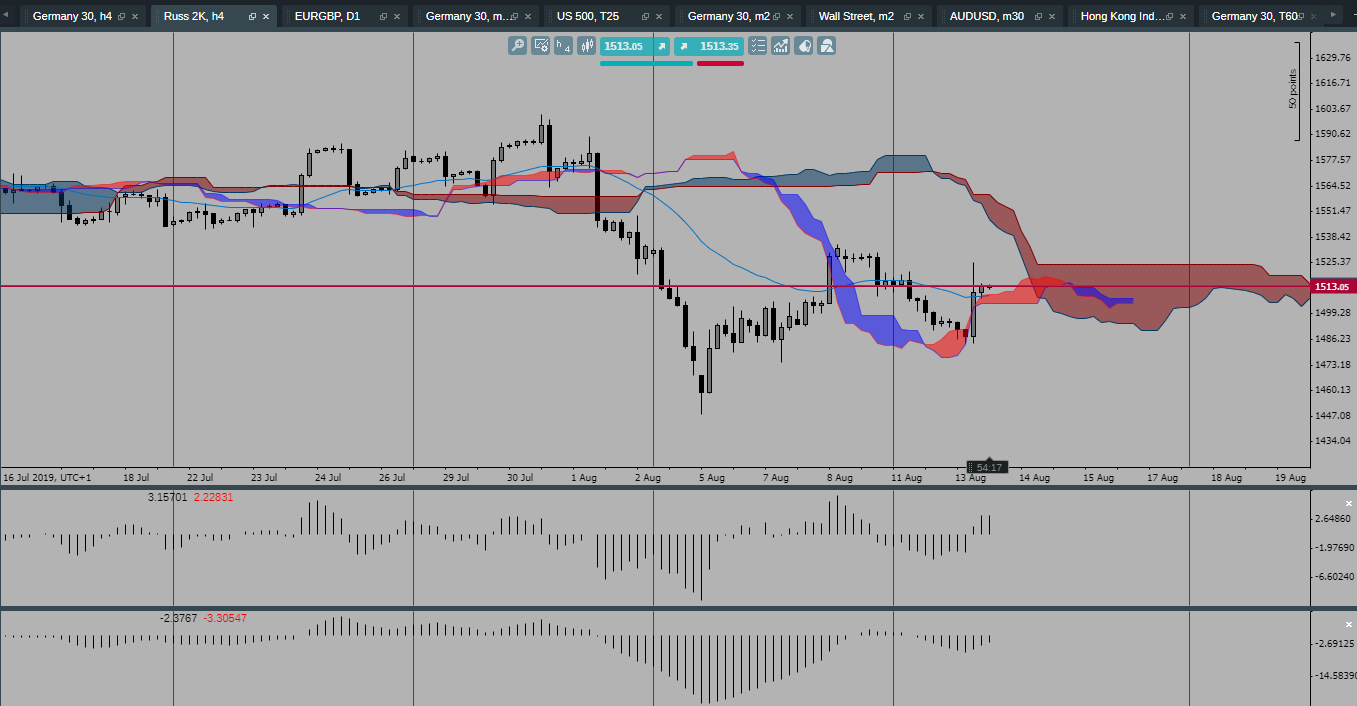Image resolution: width=1357 pixels, height=706 pixels.
Task: Open technical indicators chart icon
Action: (x=781, y=46)
